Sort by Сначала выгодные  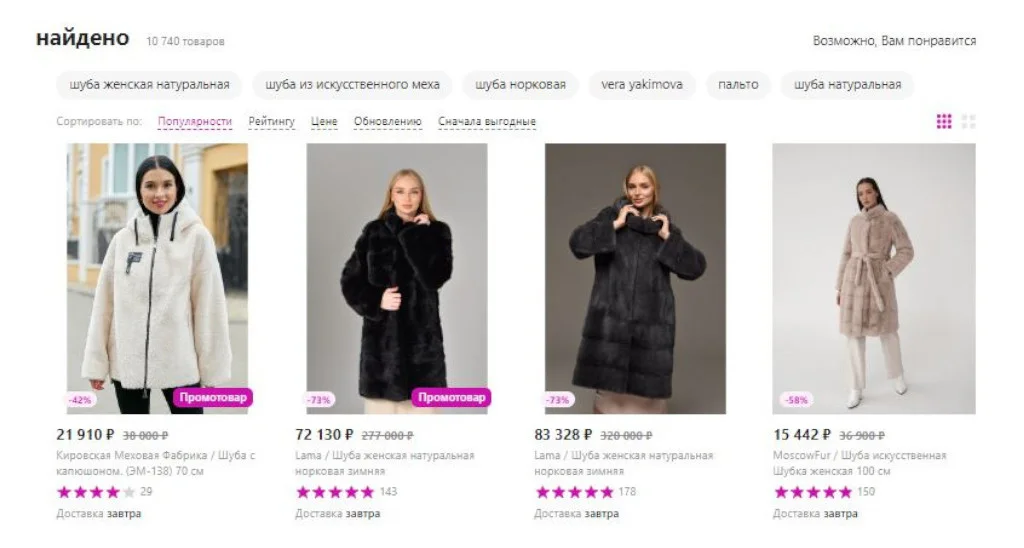(487, 122)
